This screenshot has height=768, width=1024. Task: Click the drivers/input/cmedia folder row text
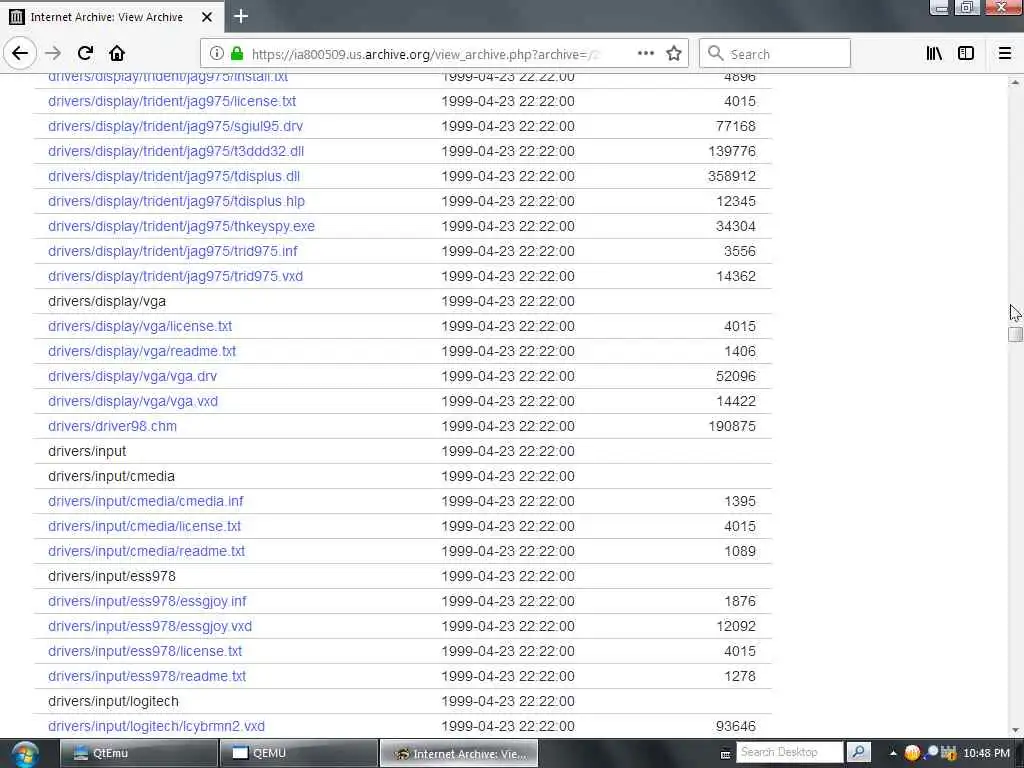[x=111, y=476]
